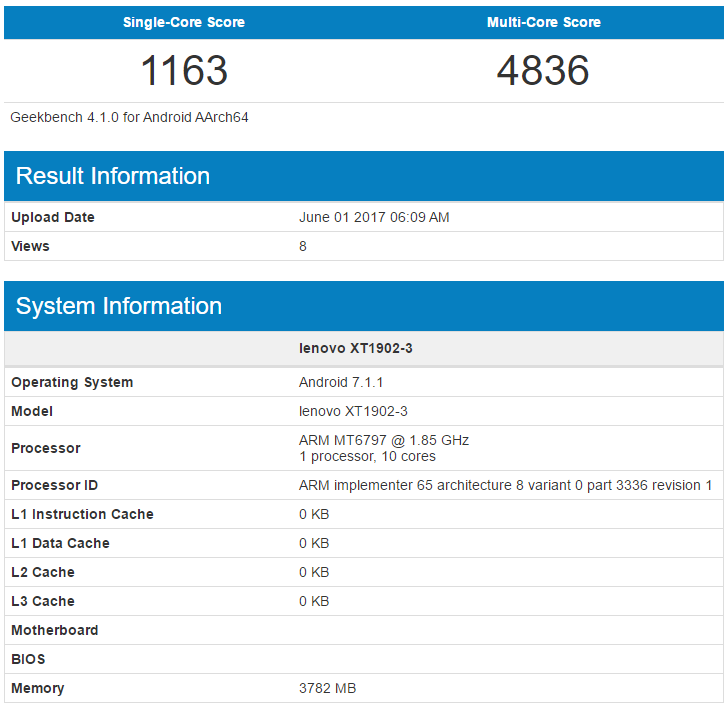The image size is (728, 708).
Task: Click the Processor ID label
Action: tap(54, 485)
